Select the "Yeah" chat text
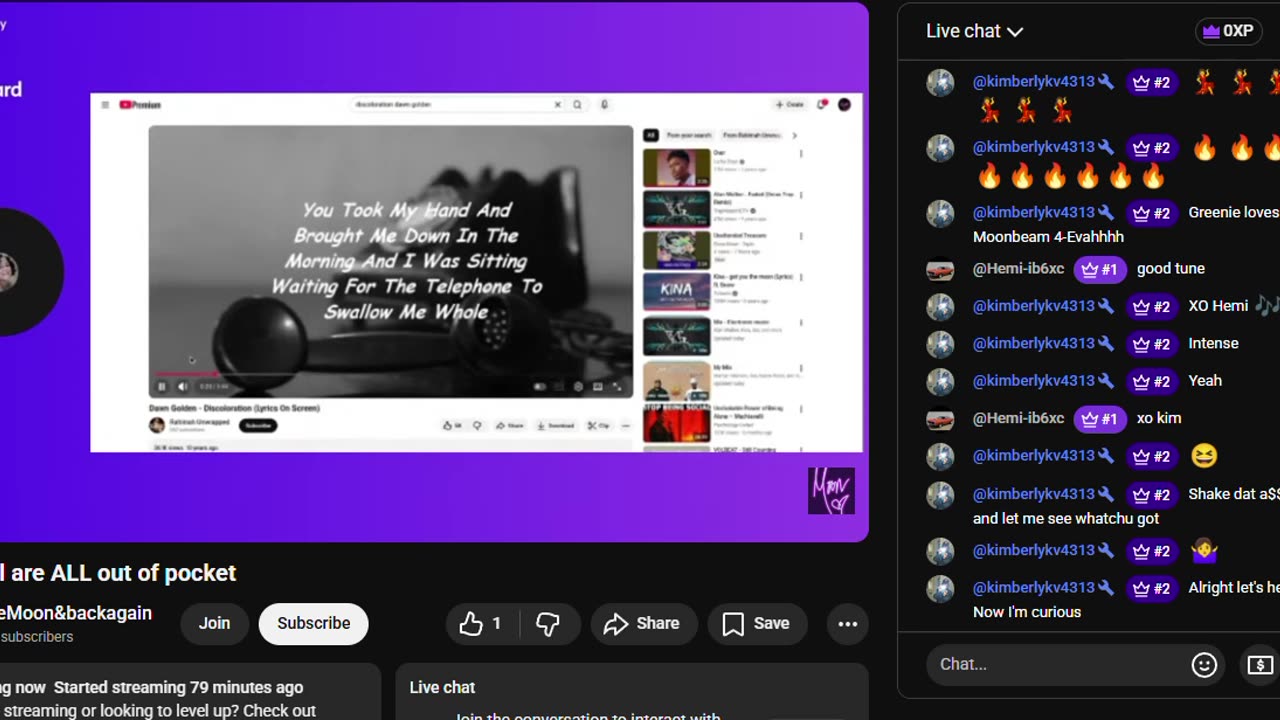Viewport: 1280px width, 720px height. point(1205,380)
